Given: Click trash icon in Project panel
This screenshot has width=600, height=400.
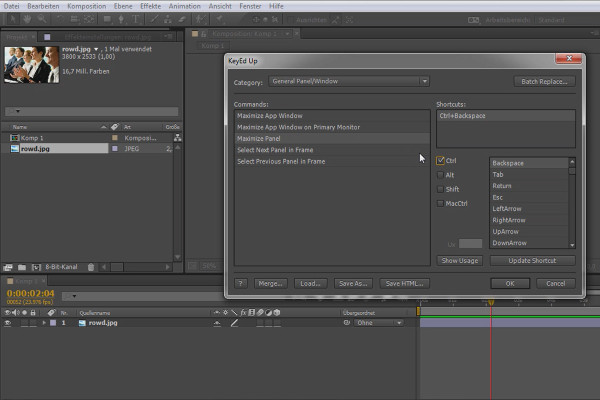Looking at the screenshot, I should 91,267.
